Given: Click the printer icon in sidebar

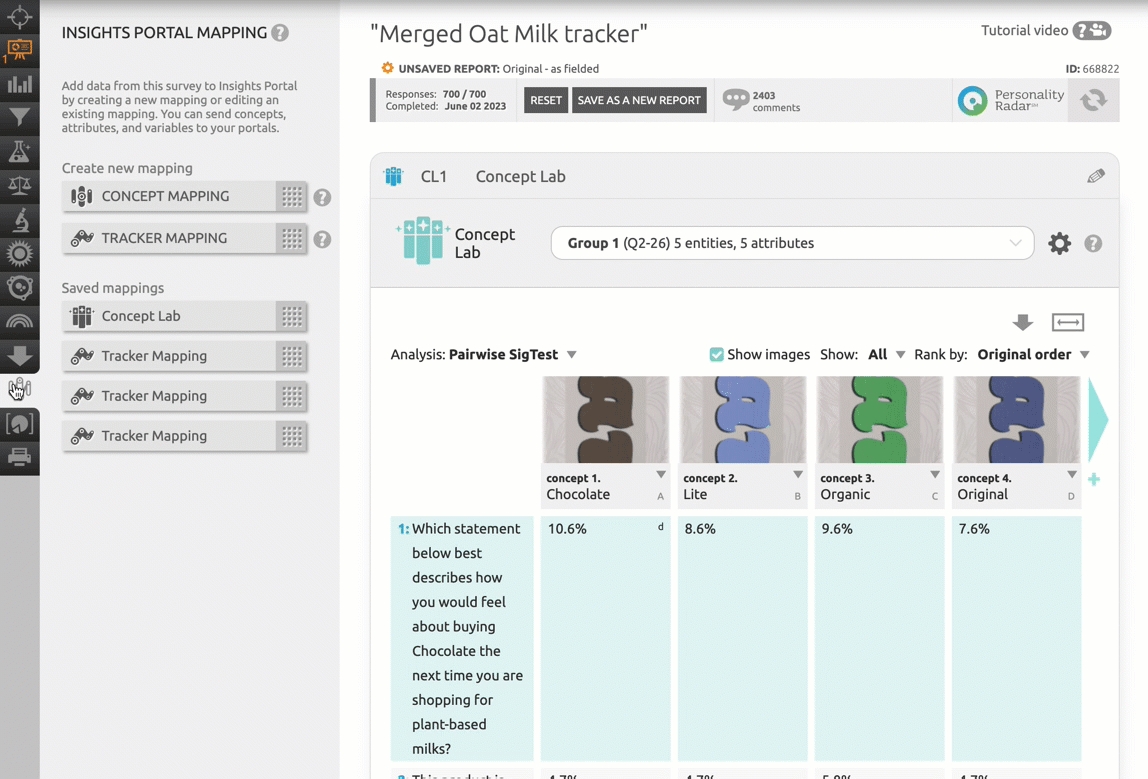Looking at the screenshot, I should point(19,458).
